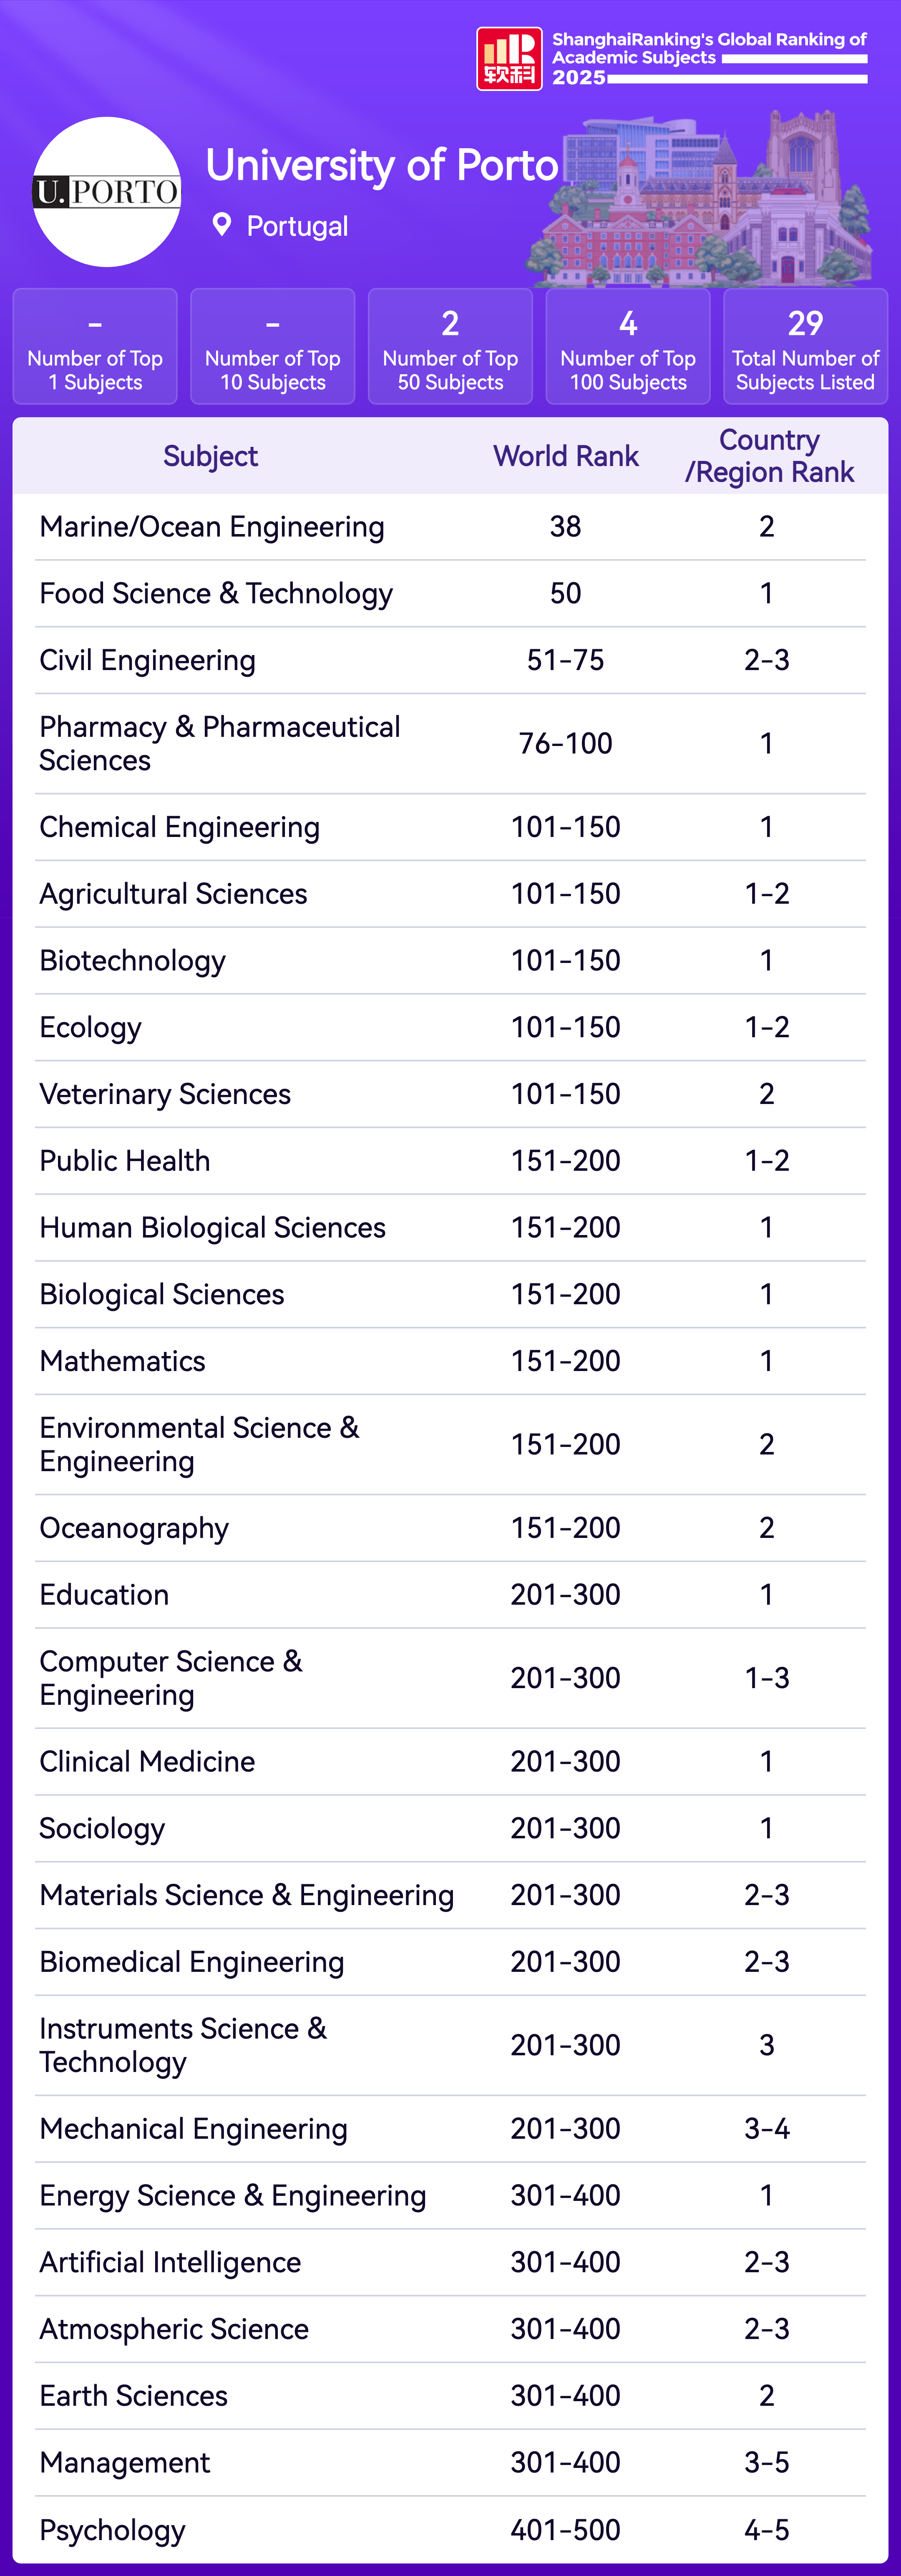Open the Total Number of Subjects Listed card

tap(805, 346)
